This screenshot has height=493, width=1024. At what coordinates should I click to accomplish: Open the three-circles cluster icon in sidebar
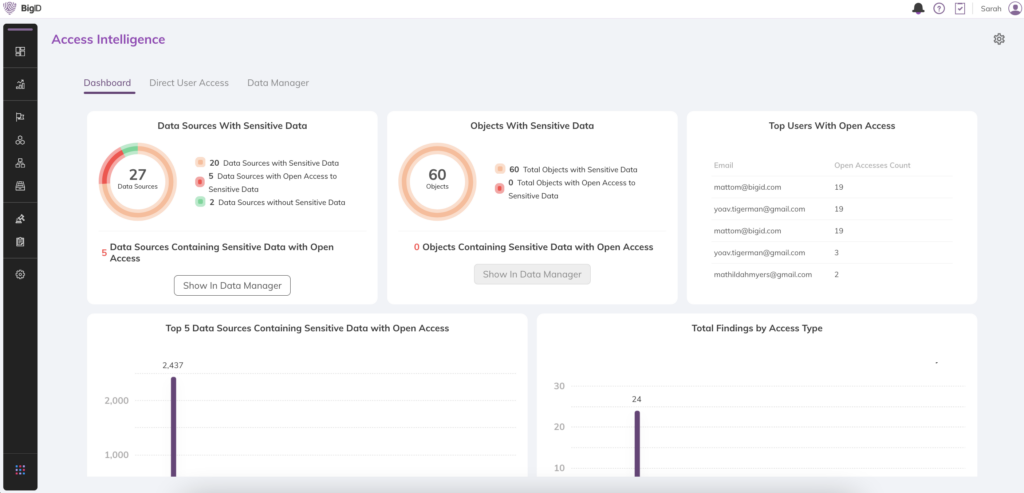20,140
